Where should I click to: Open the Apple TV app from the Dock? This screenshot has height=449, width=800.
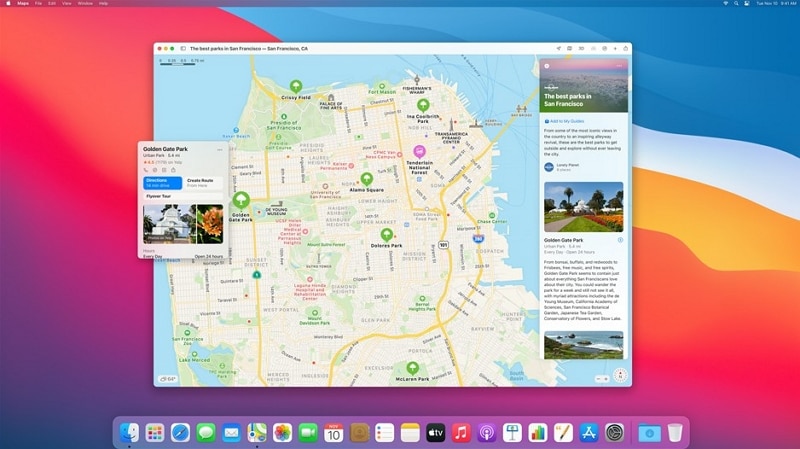point(436,433)
